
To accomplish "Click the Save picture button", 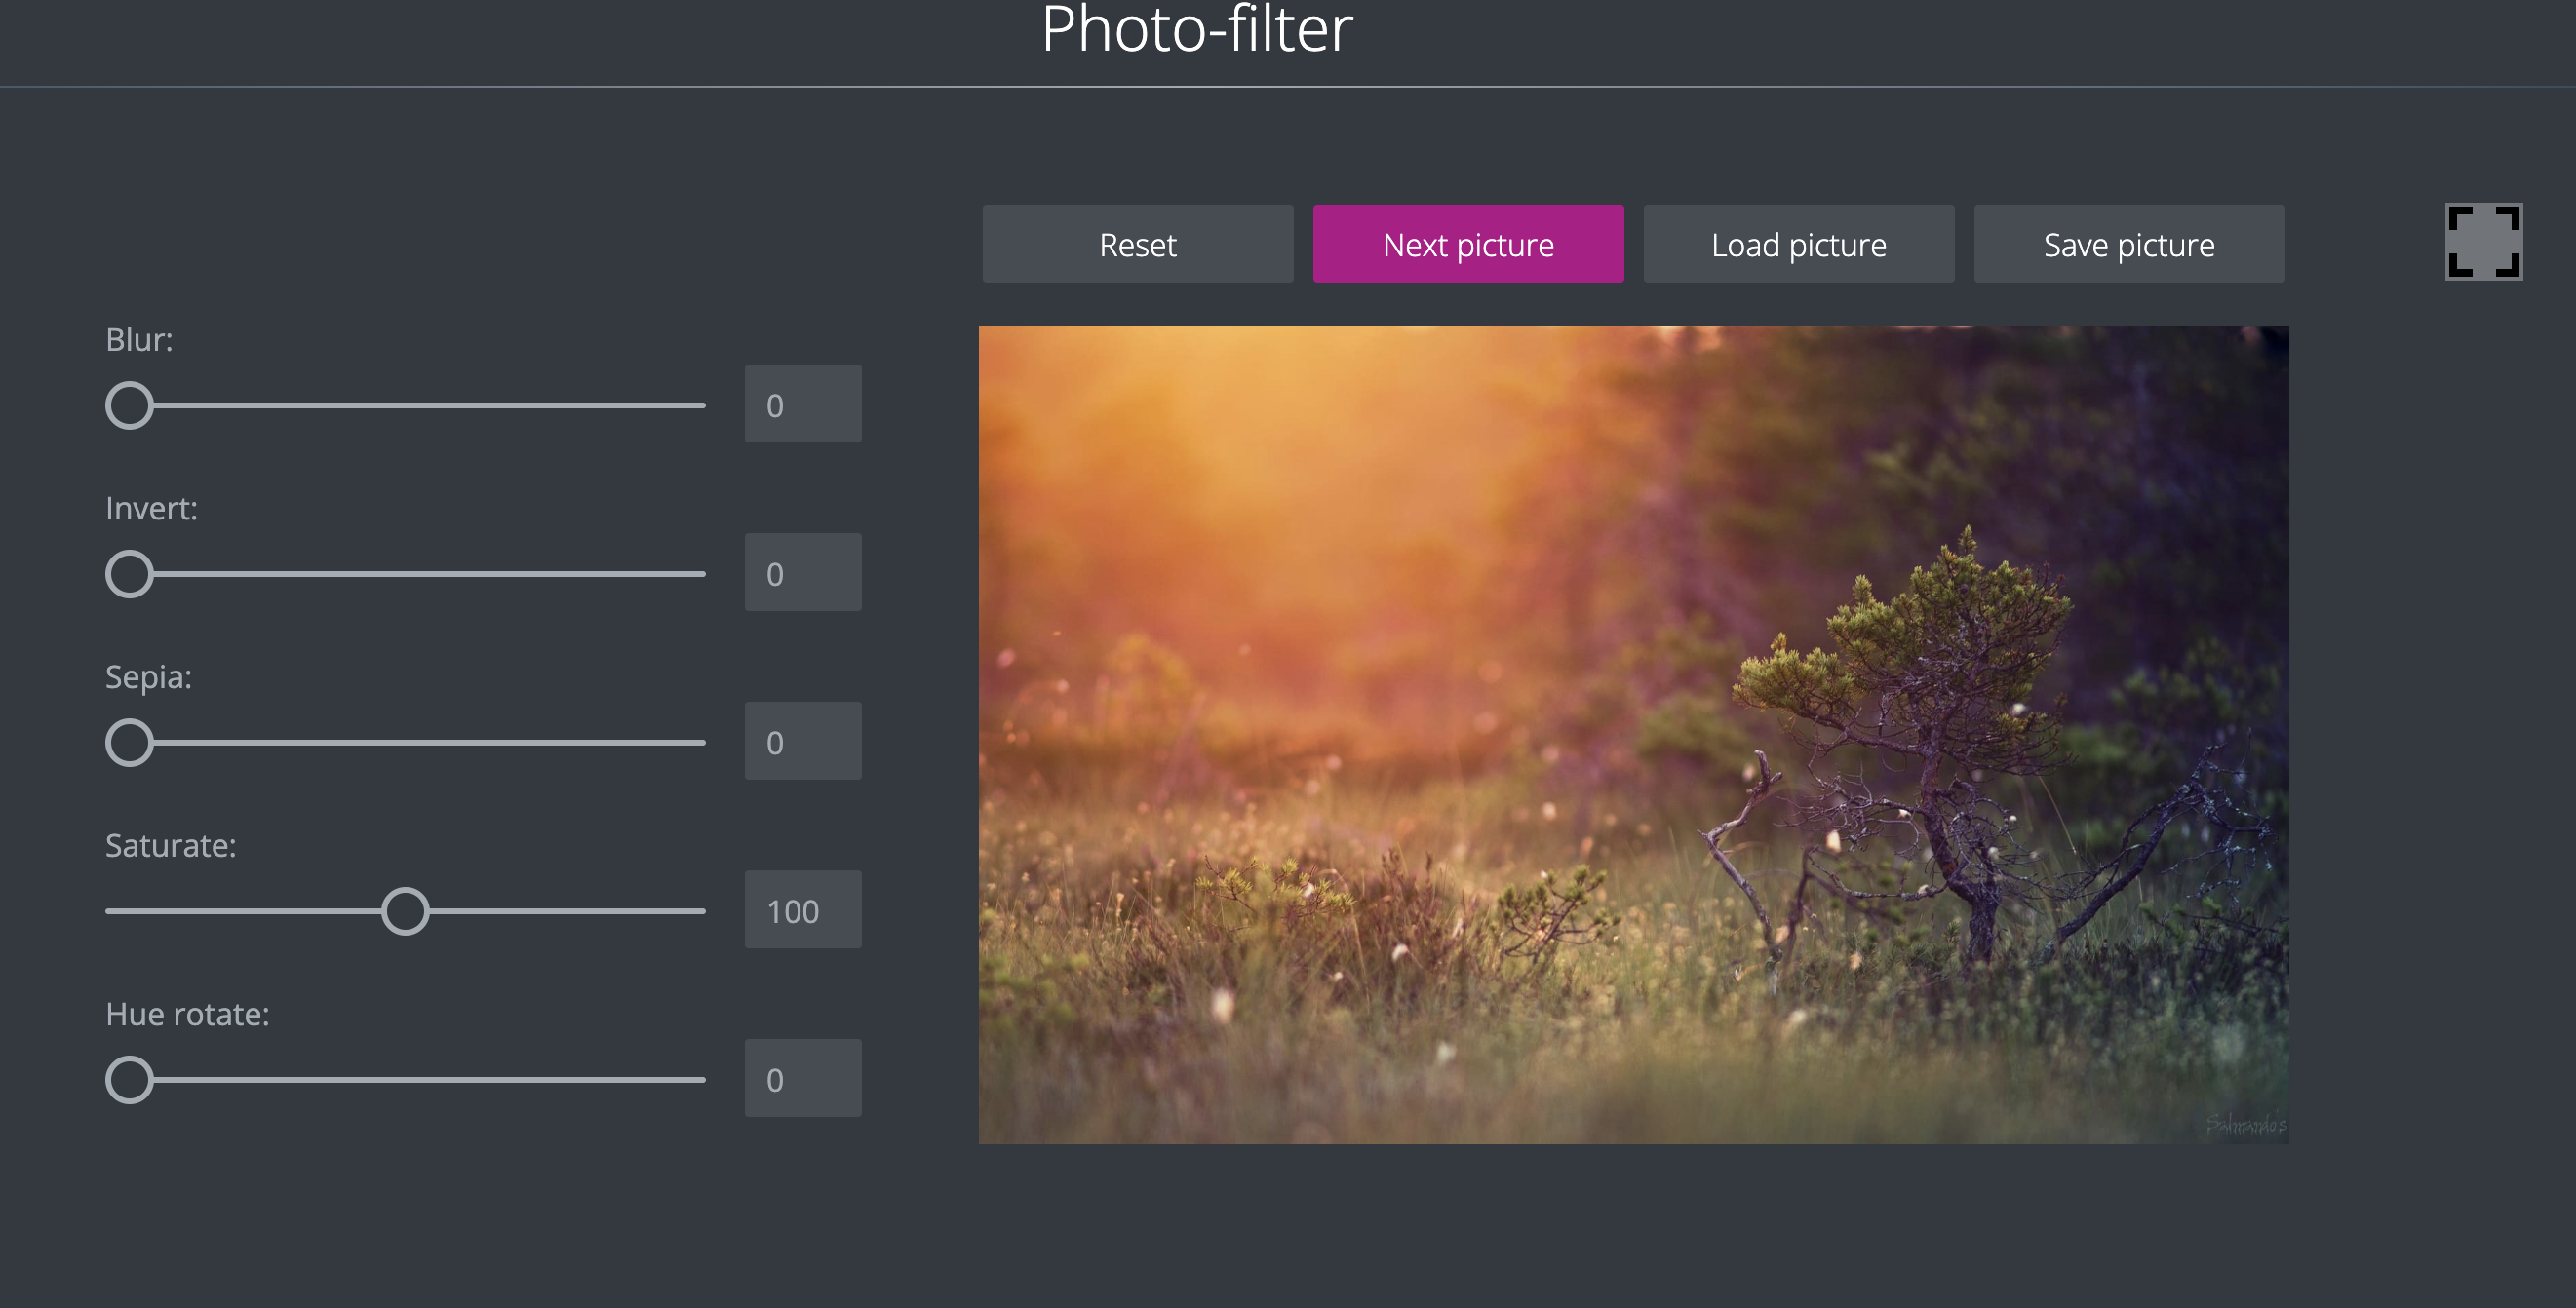I will [2128, 243].
